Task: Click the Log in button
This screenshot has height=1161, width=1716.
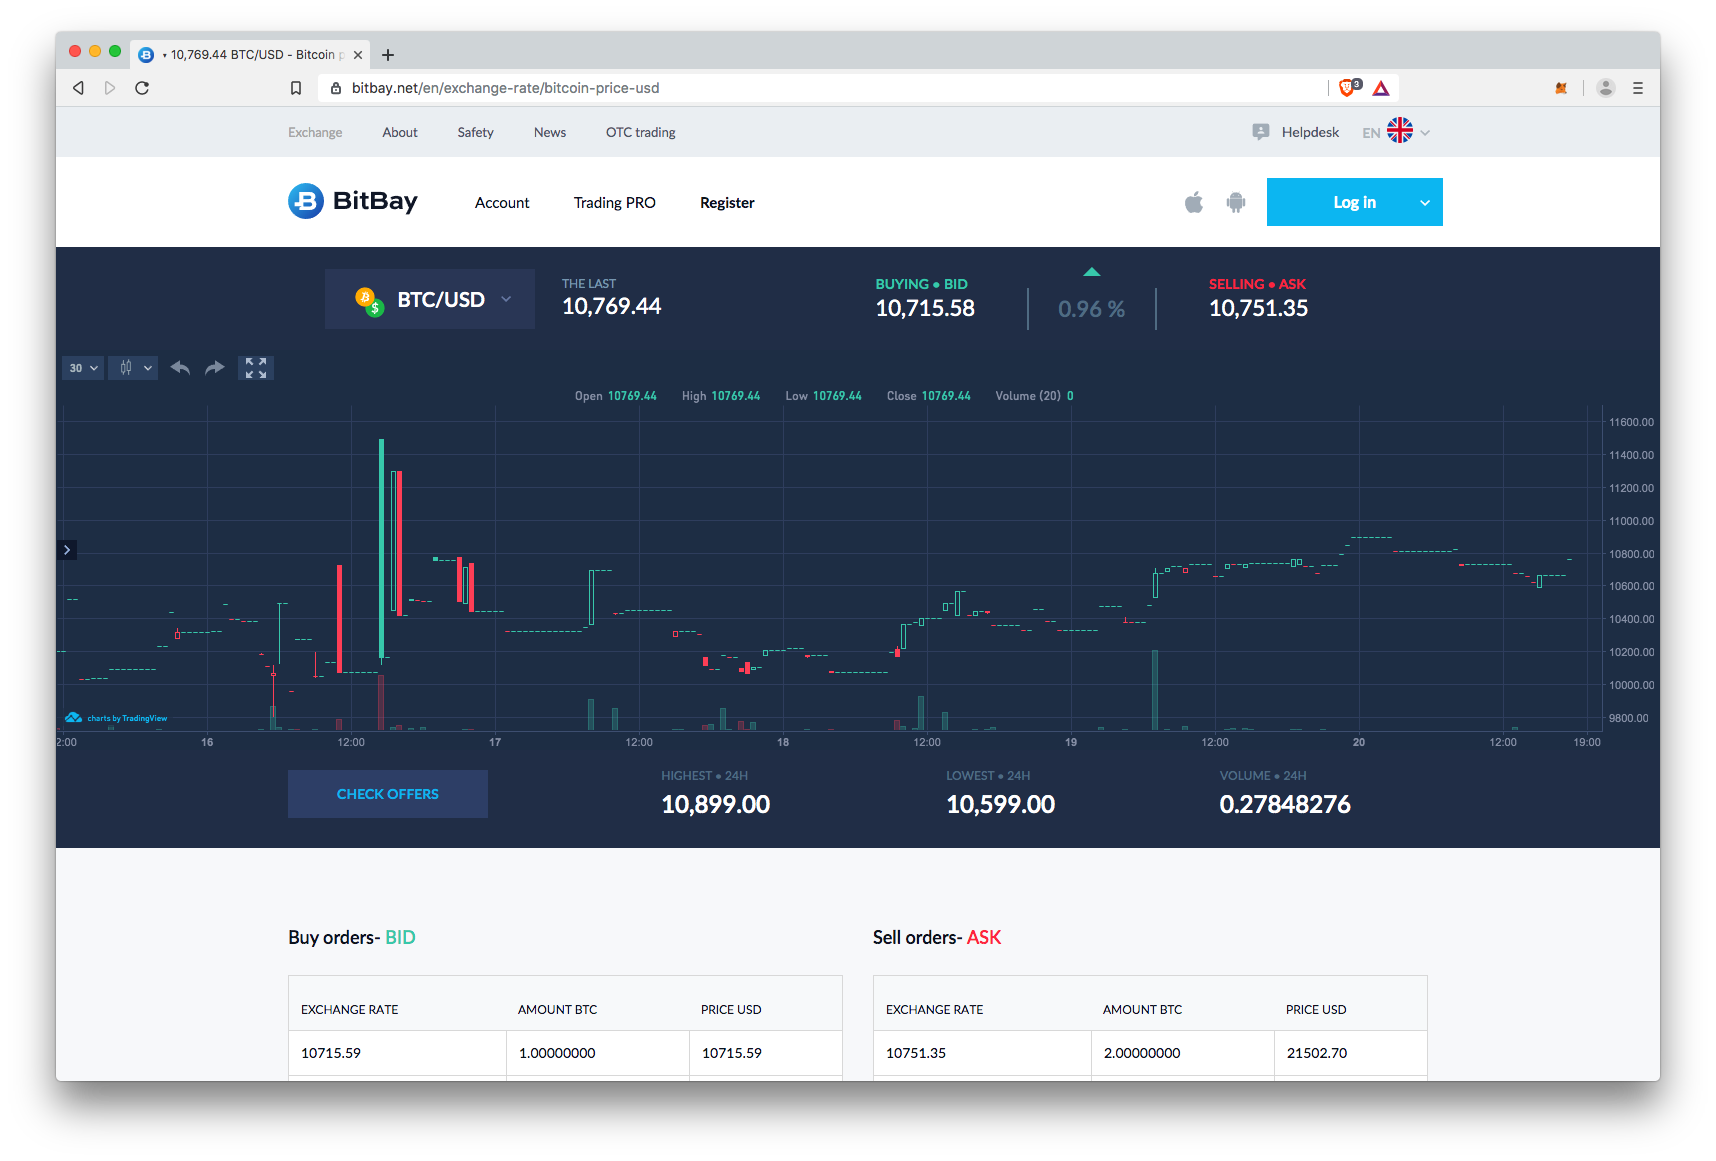Action: tap(1355, 202)
